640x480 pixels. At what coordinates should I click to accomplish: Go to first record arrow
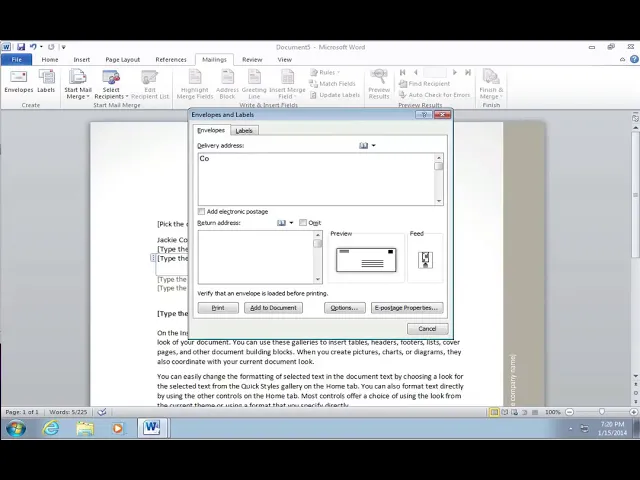coord(402,72)
